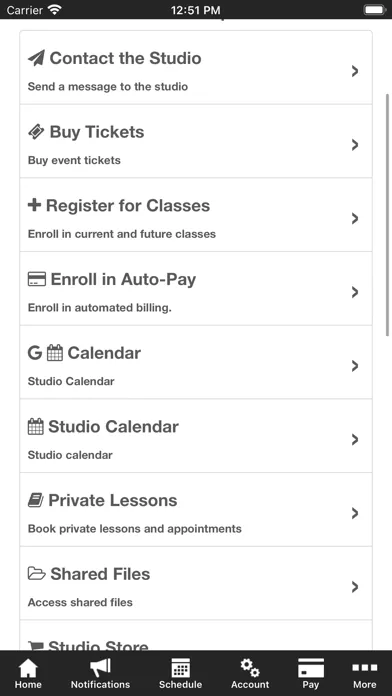This screenshot has width=392, height=696.
Task: Expand Contact the Studio with its chevron
Action: 355,71
